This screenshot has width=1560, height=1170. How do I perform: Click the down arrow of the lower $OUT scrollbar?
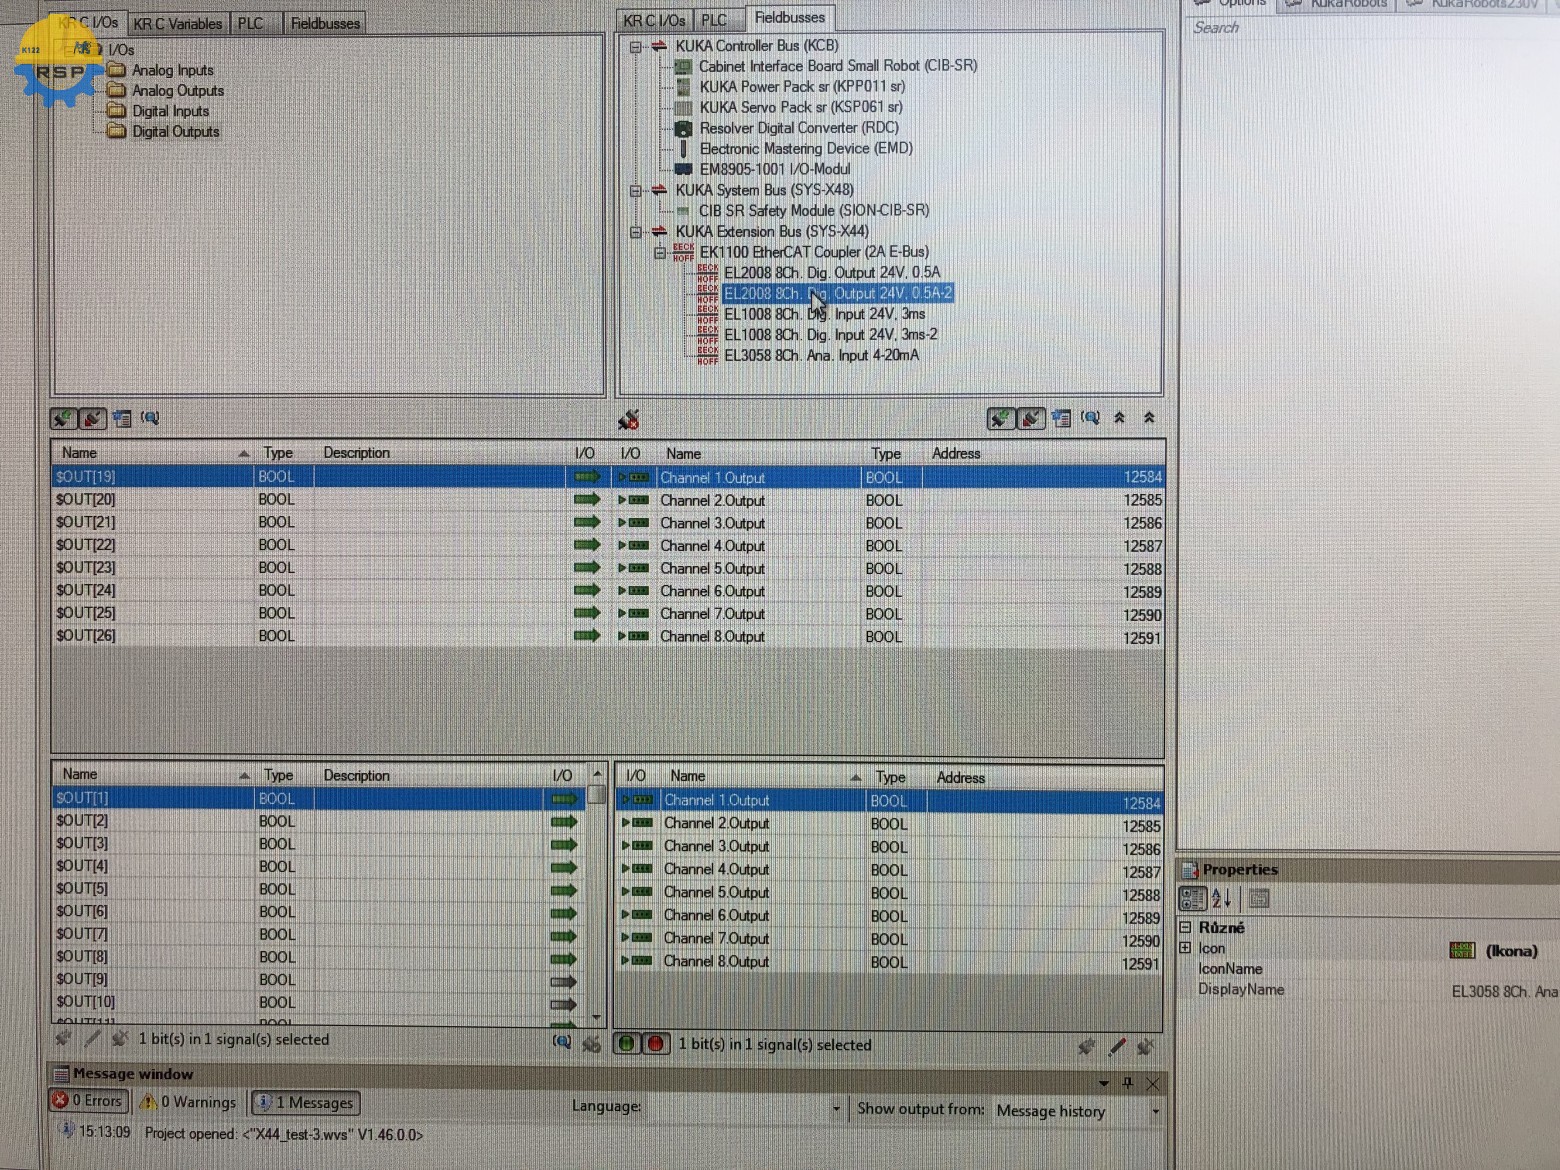[x=597, y=1018]
